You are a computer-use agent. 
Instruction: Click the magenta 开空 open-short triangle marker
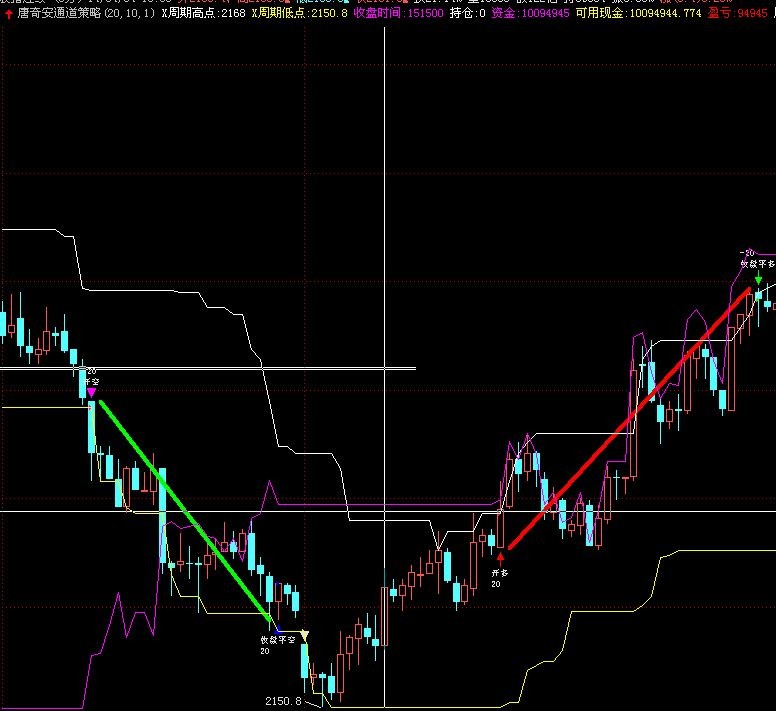tap(92, 392)
